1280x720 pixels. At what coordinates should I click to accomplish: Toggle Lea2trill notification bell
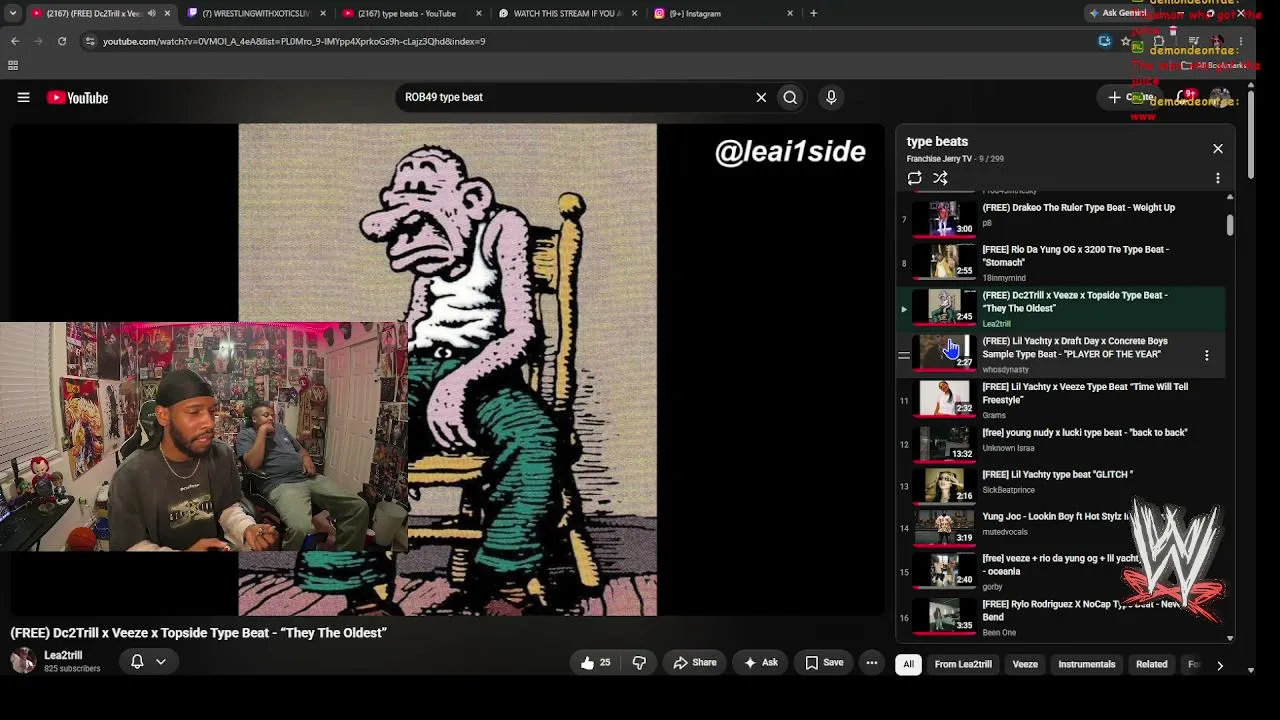pos(137,661)
